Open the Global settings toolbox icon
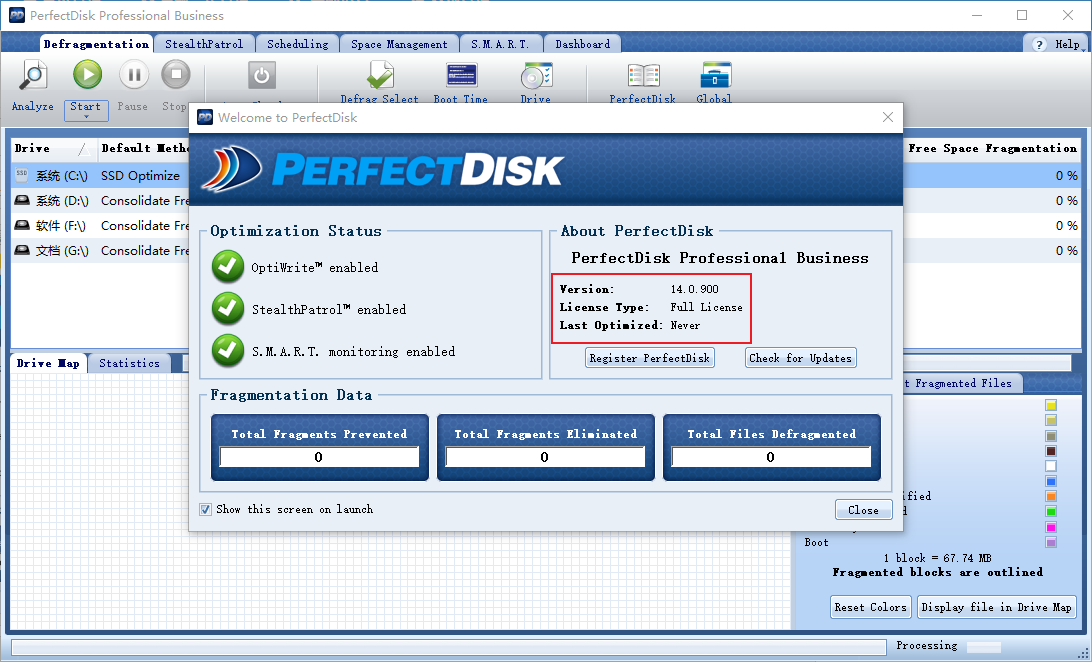This screenshot has height=662, width=1092. tap(716, 75)
